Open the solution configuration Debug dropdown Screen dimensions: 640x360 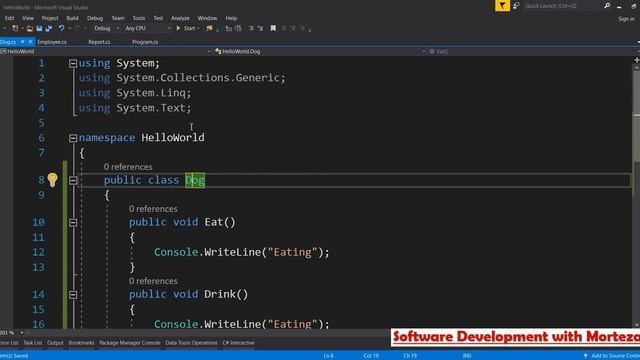pos(106,28)
